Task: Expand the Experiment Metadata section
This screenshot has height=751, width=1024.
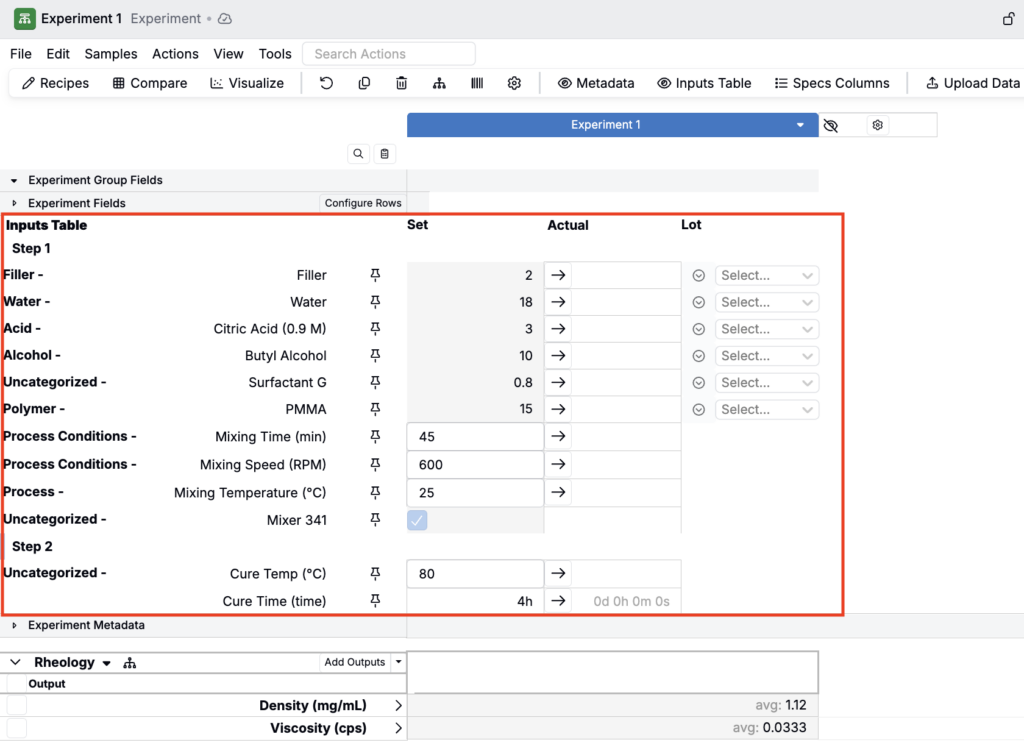Action: 15,625
